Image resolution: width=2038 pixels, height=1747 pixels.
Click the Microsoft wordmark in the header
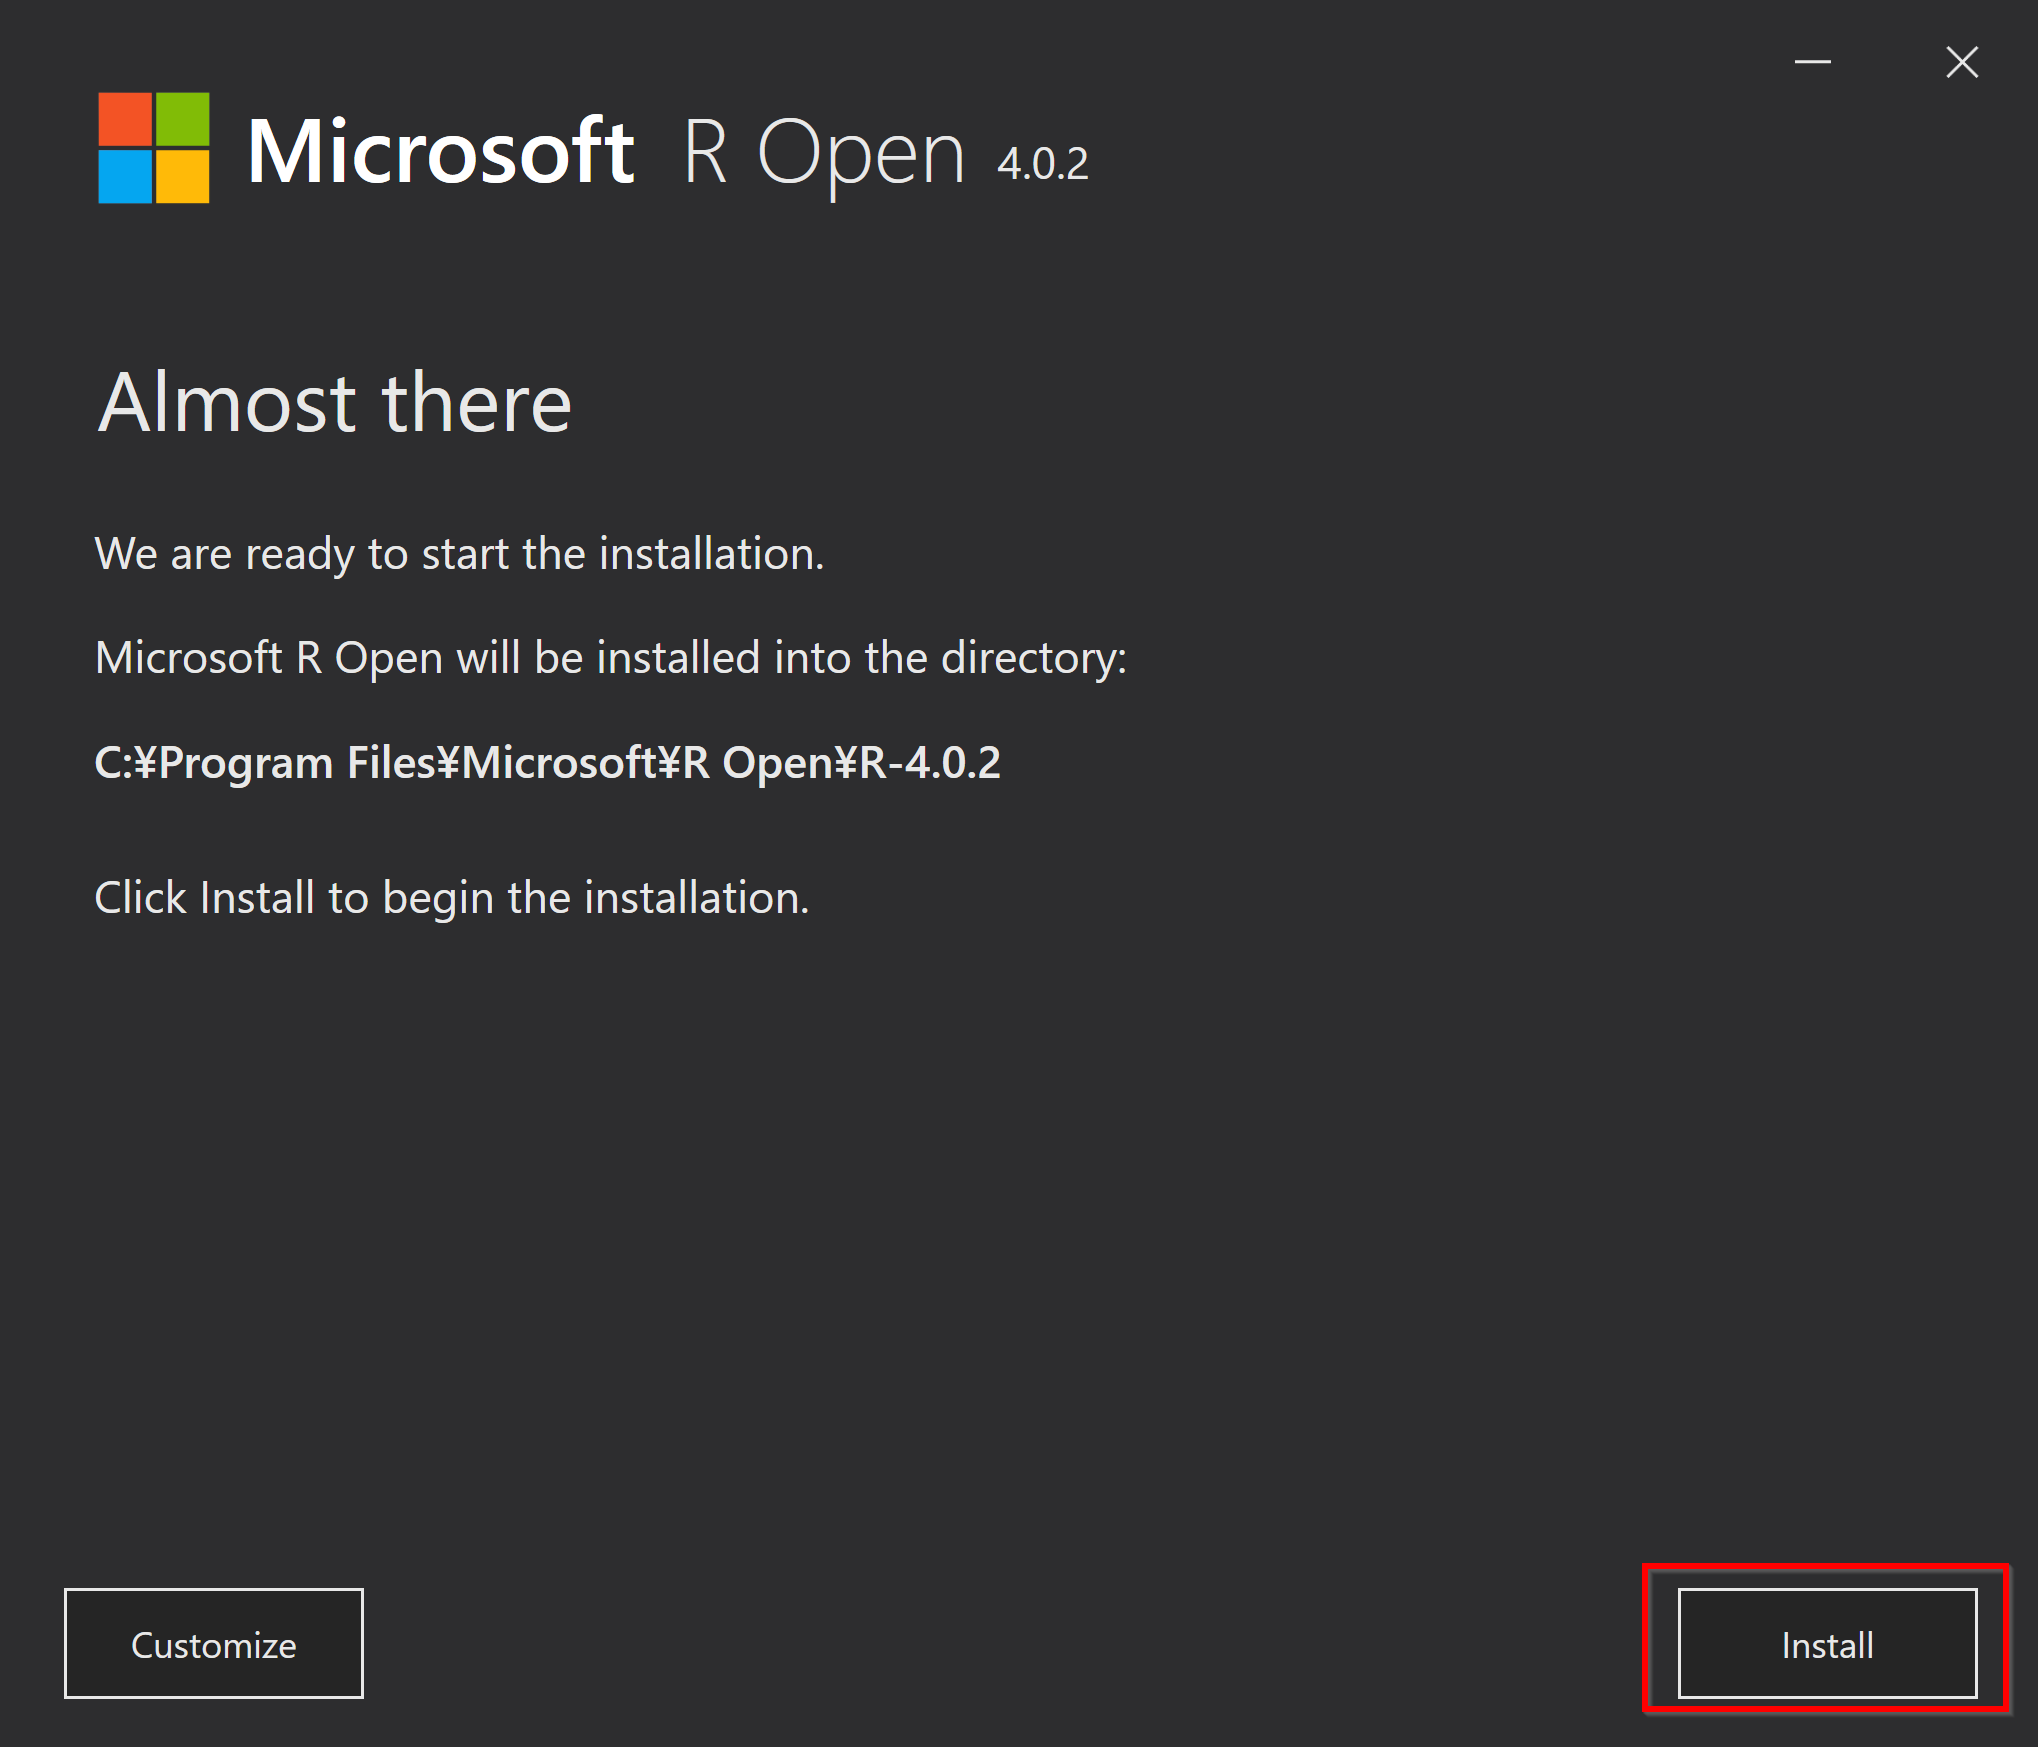440,152
